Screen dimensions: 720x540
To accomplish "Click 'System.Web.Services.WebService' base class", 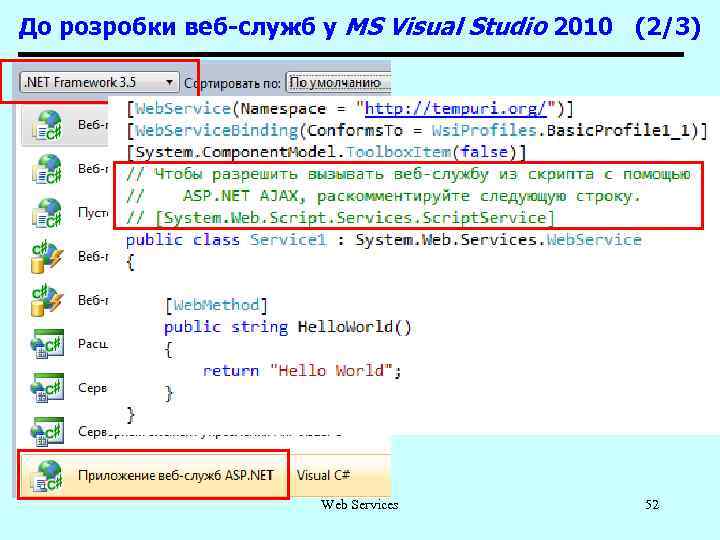I will click(x=498, y=240).
